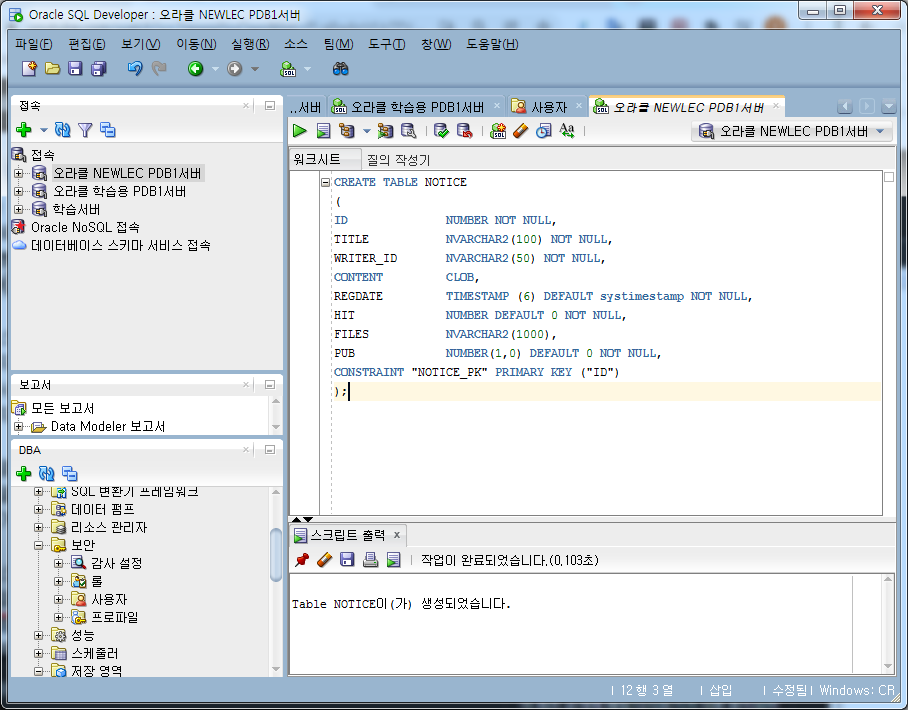
Task: Expand the 사용자 node in DBA tree
Action: pos(58,599)
